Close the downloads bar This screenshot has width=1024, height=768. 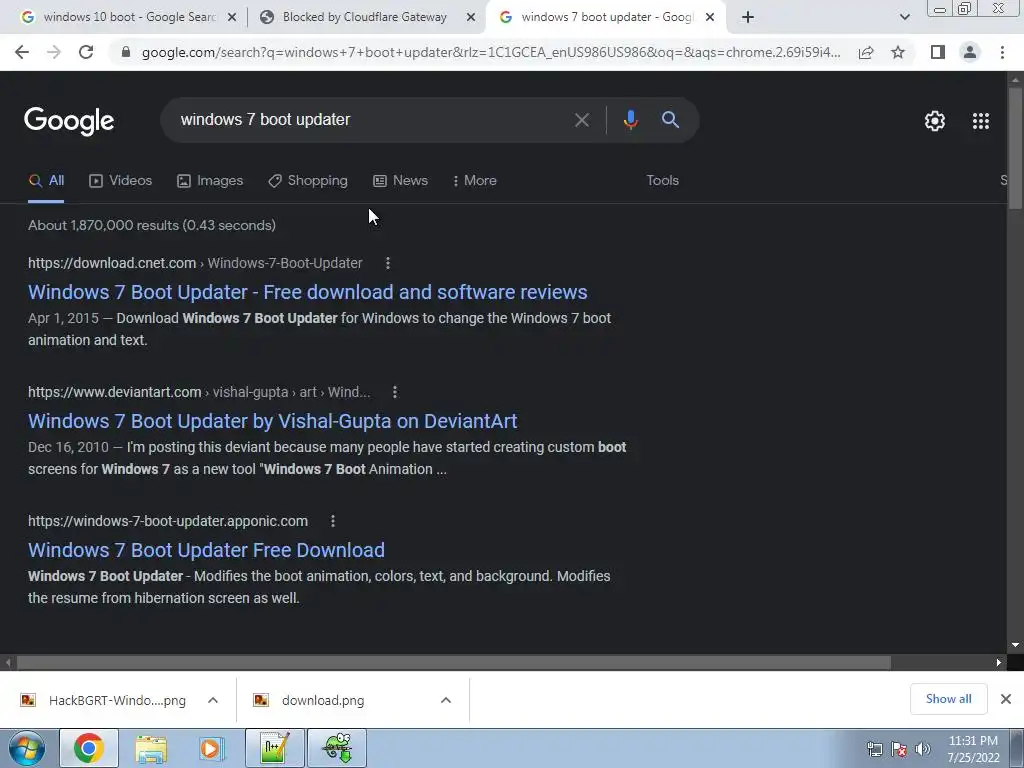tap(1006, 699)
